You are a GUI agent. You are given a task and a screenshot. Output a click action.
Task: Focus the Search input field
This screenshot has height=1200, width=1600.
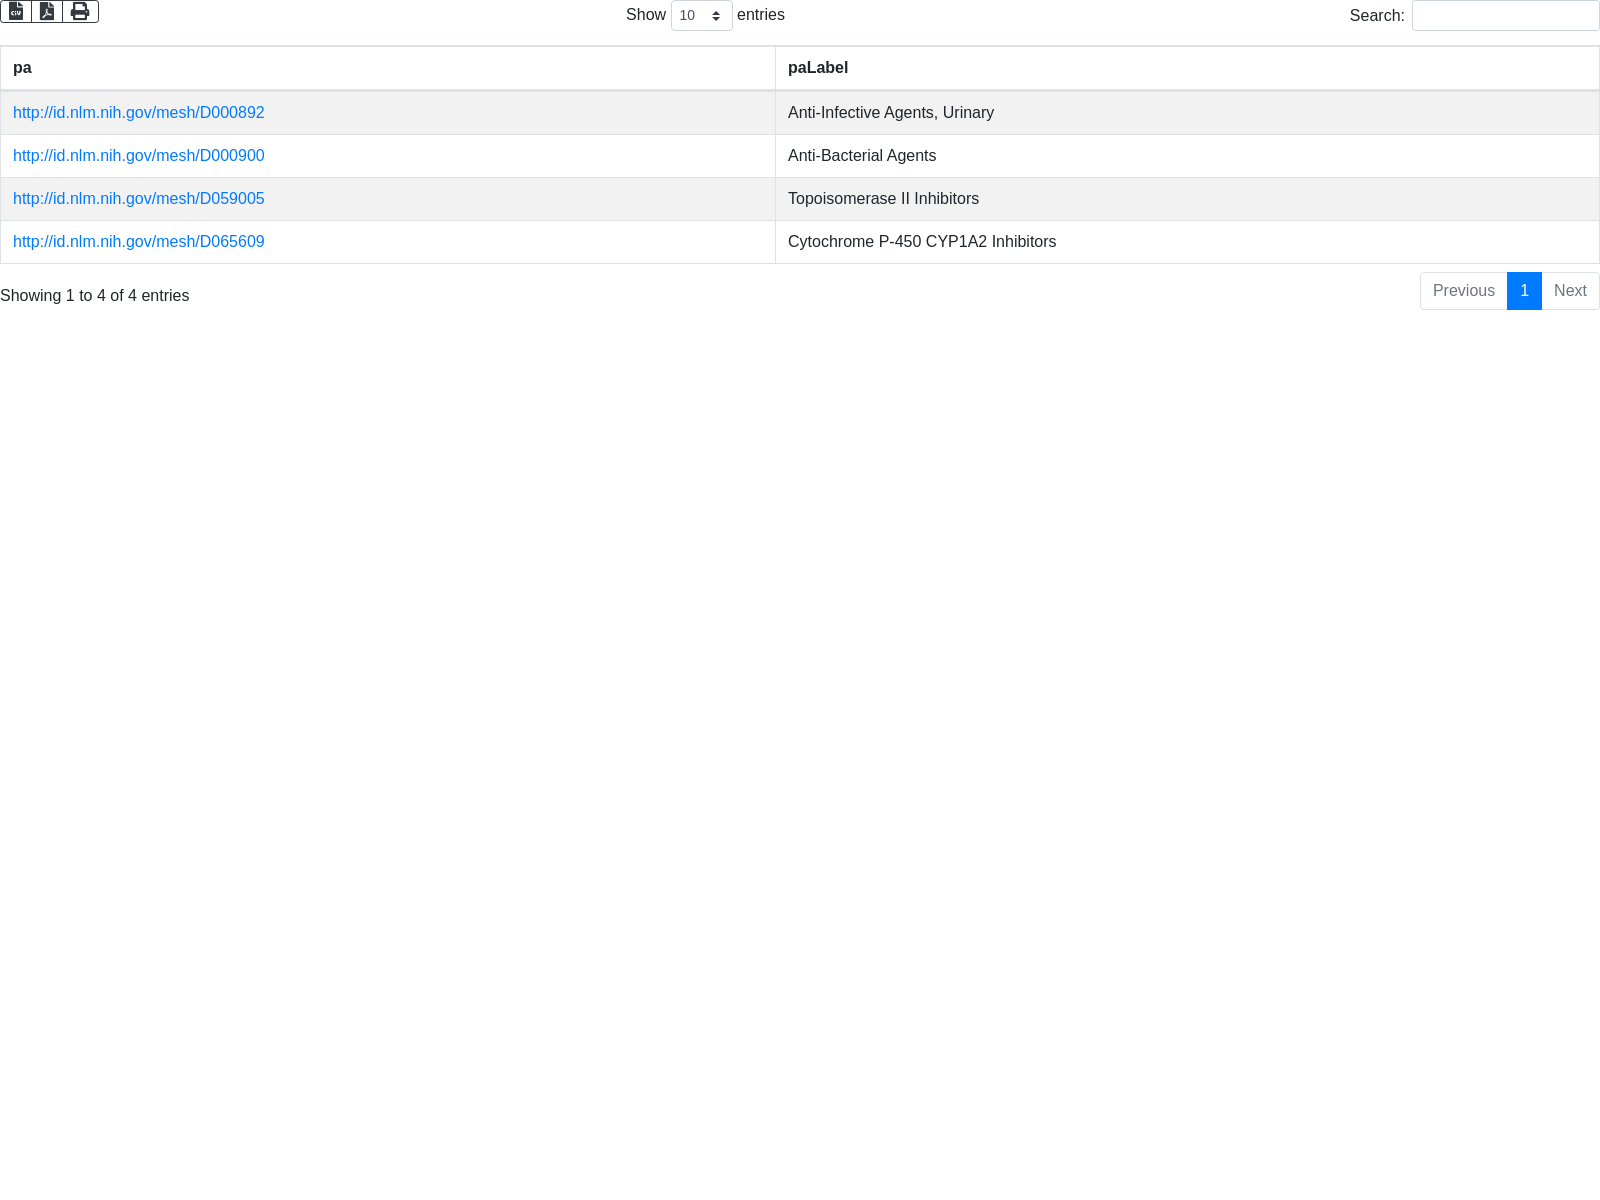pyautogui.click(x=1505, y=16)
